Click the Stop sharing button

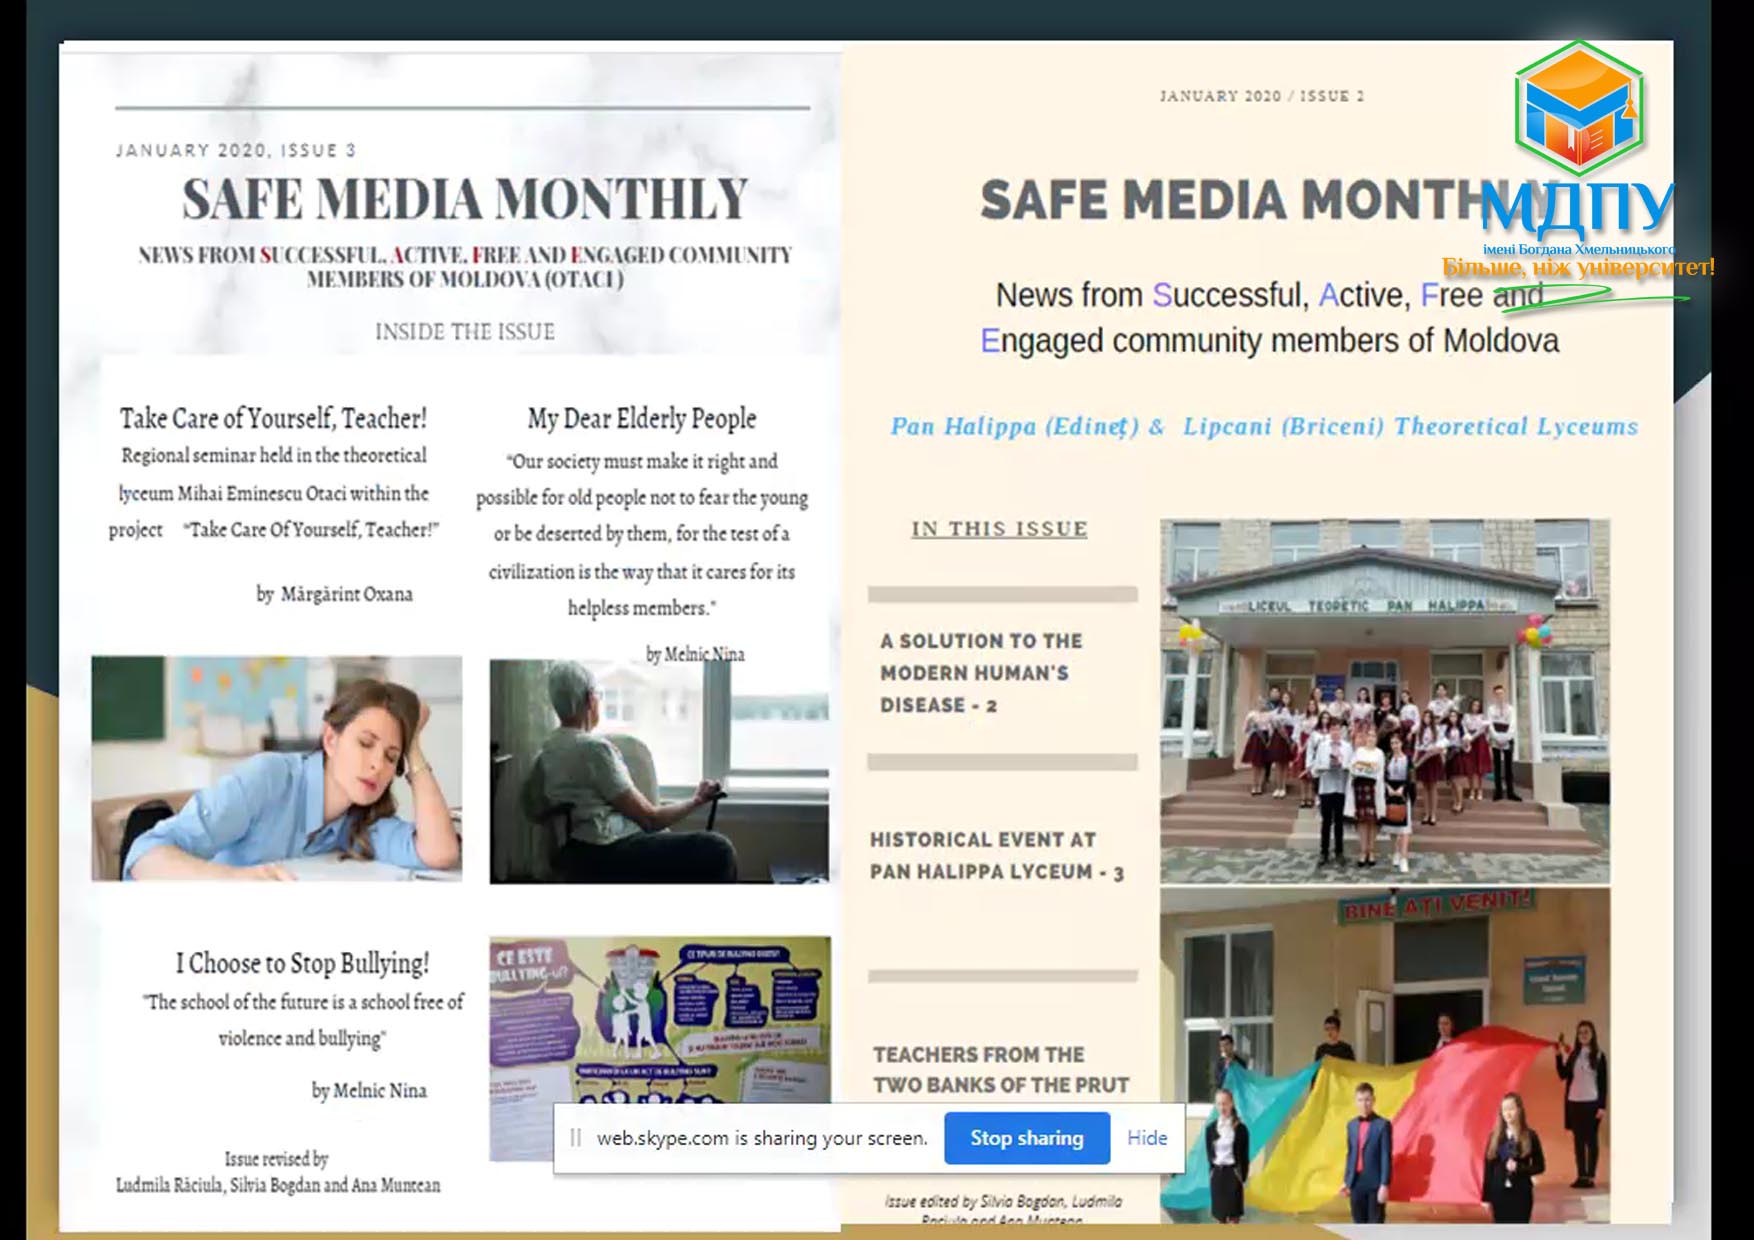point(1026,1138)
